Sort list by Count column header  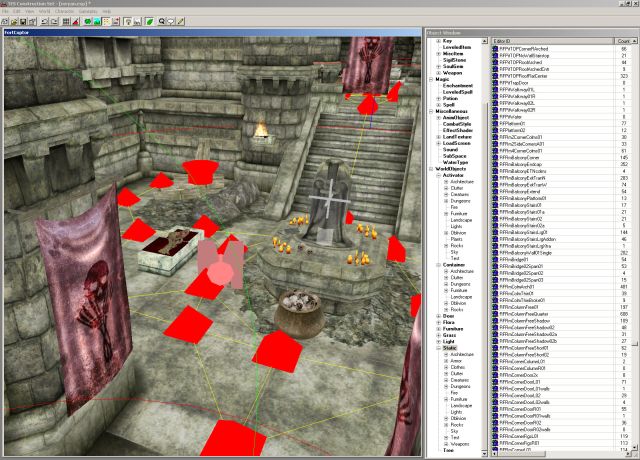pyautogui.click(x=620, y=38)
